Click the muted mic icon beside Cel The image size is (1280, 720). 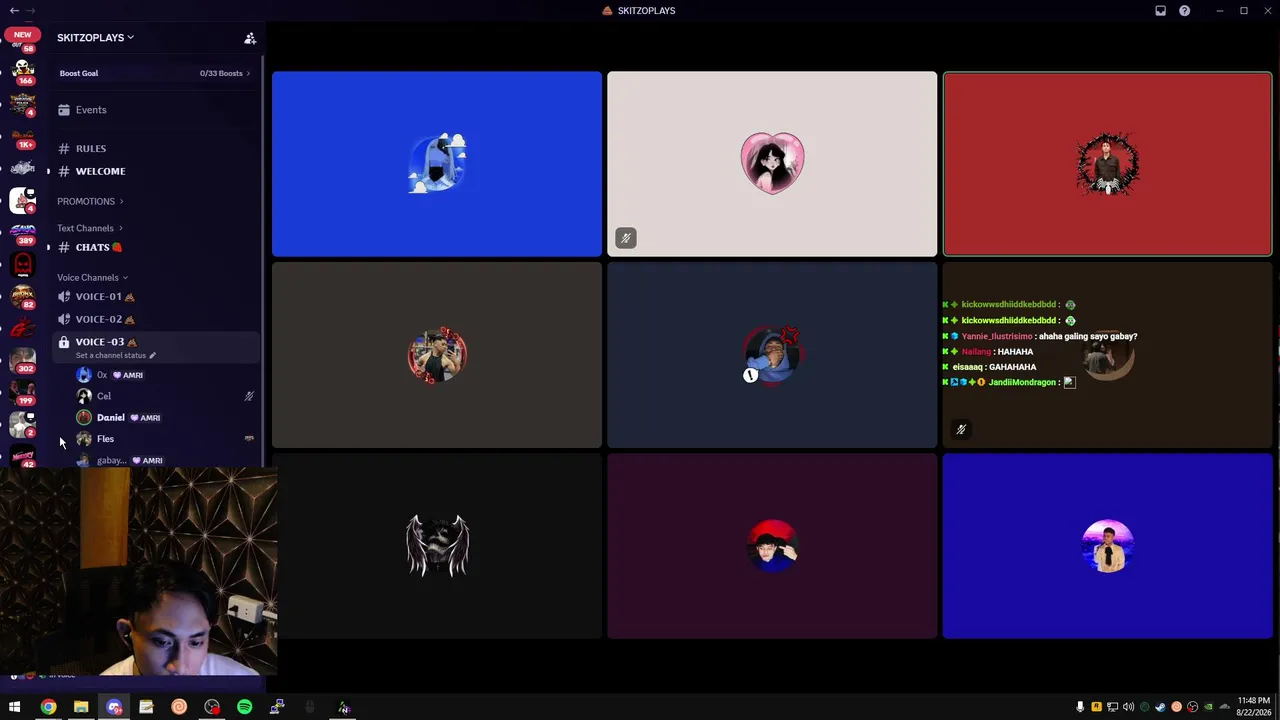coord(249,396)
